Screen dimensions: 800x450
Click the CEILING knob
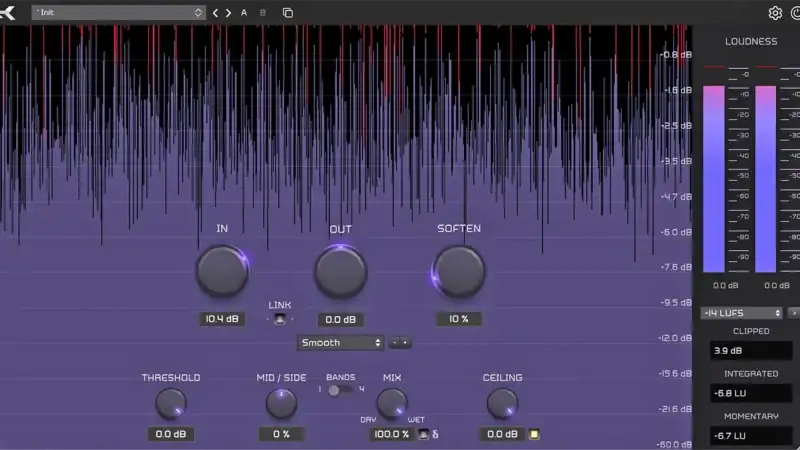[502, 404]
